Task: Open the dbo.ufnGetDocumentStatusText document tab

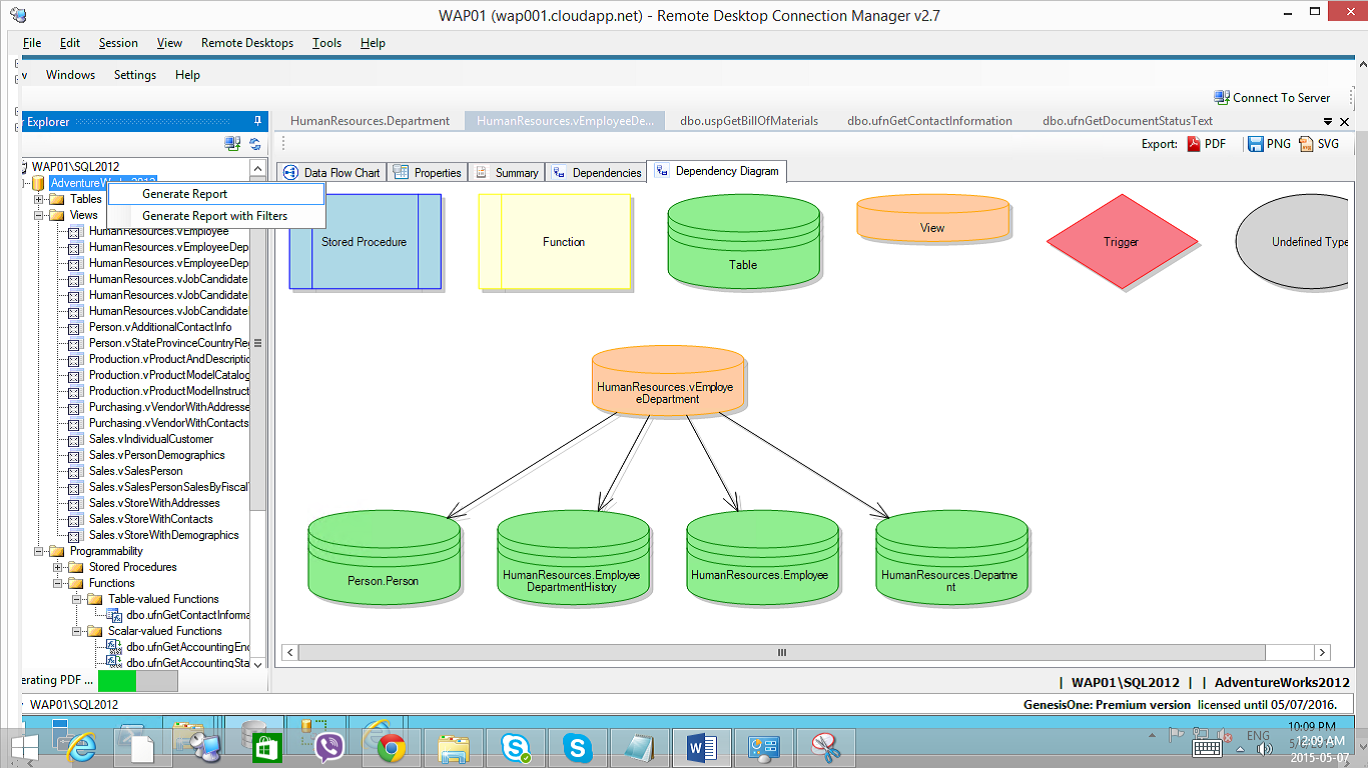Action: [1127, 121]
